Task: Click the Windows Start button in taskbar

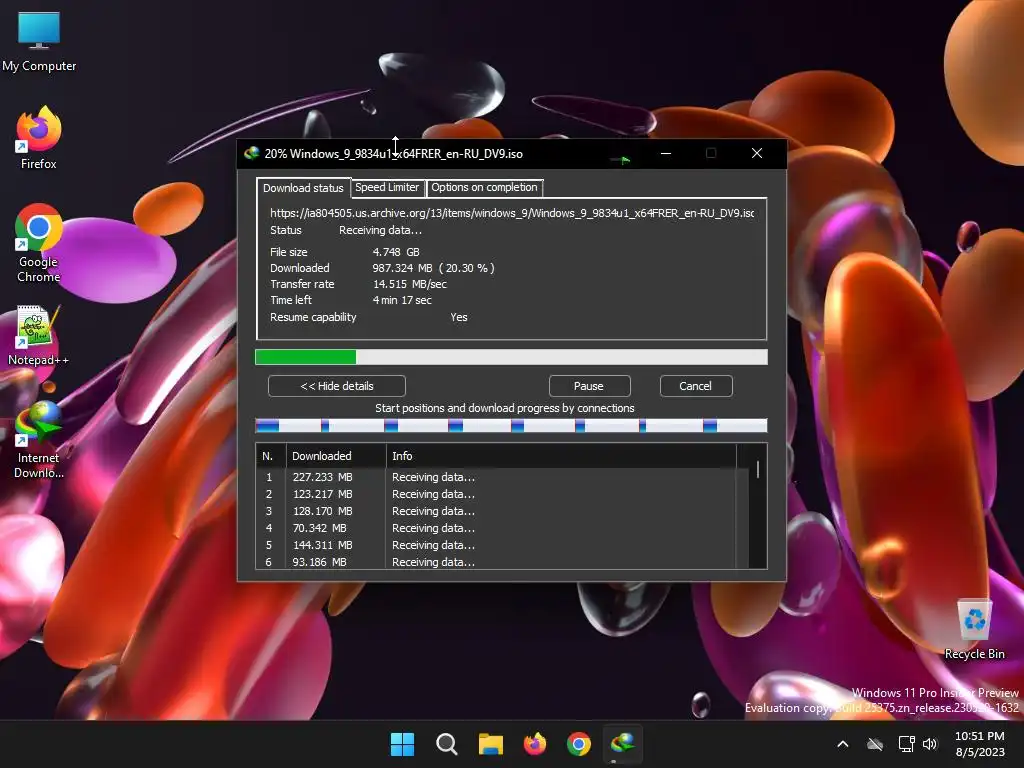Action: pyautogui.click(x=402, y=744)
